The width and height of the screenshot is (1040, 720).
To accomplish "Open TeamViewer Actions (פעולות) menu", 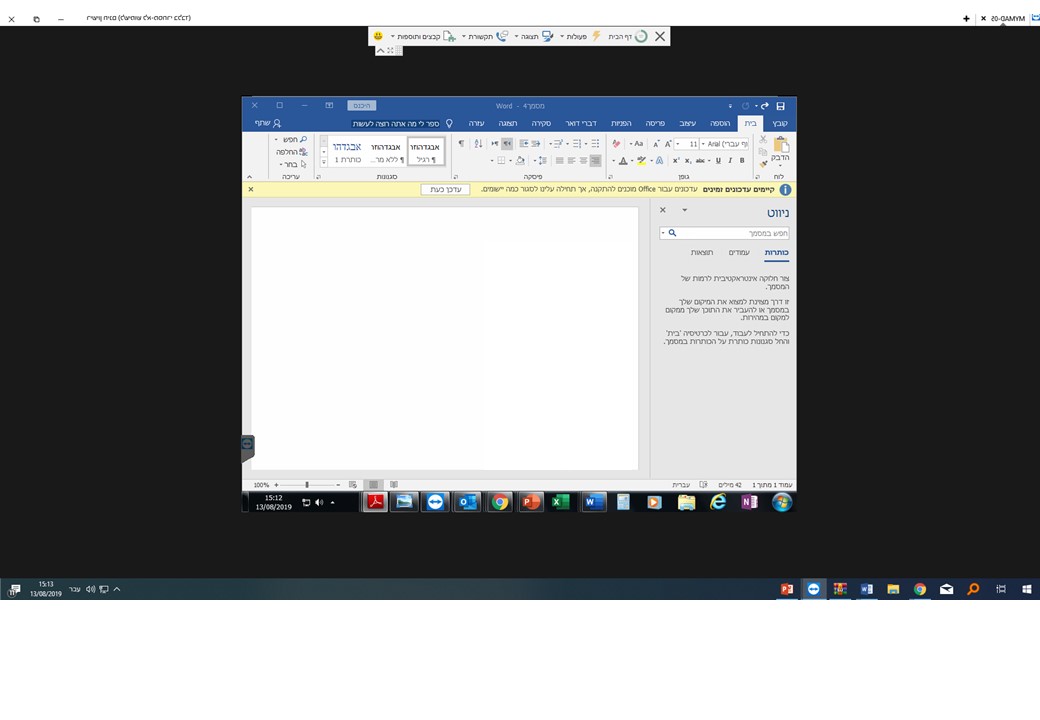I will 582,36.
